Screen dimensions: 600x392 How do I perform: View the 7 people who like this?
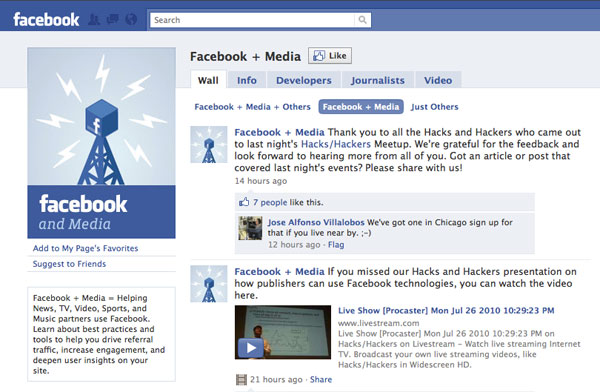(270, 202)
